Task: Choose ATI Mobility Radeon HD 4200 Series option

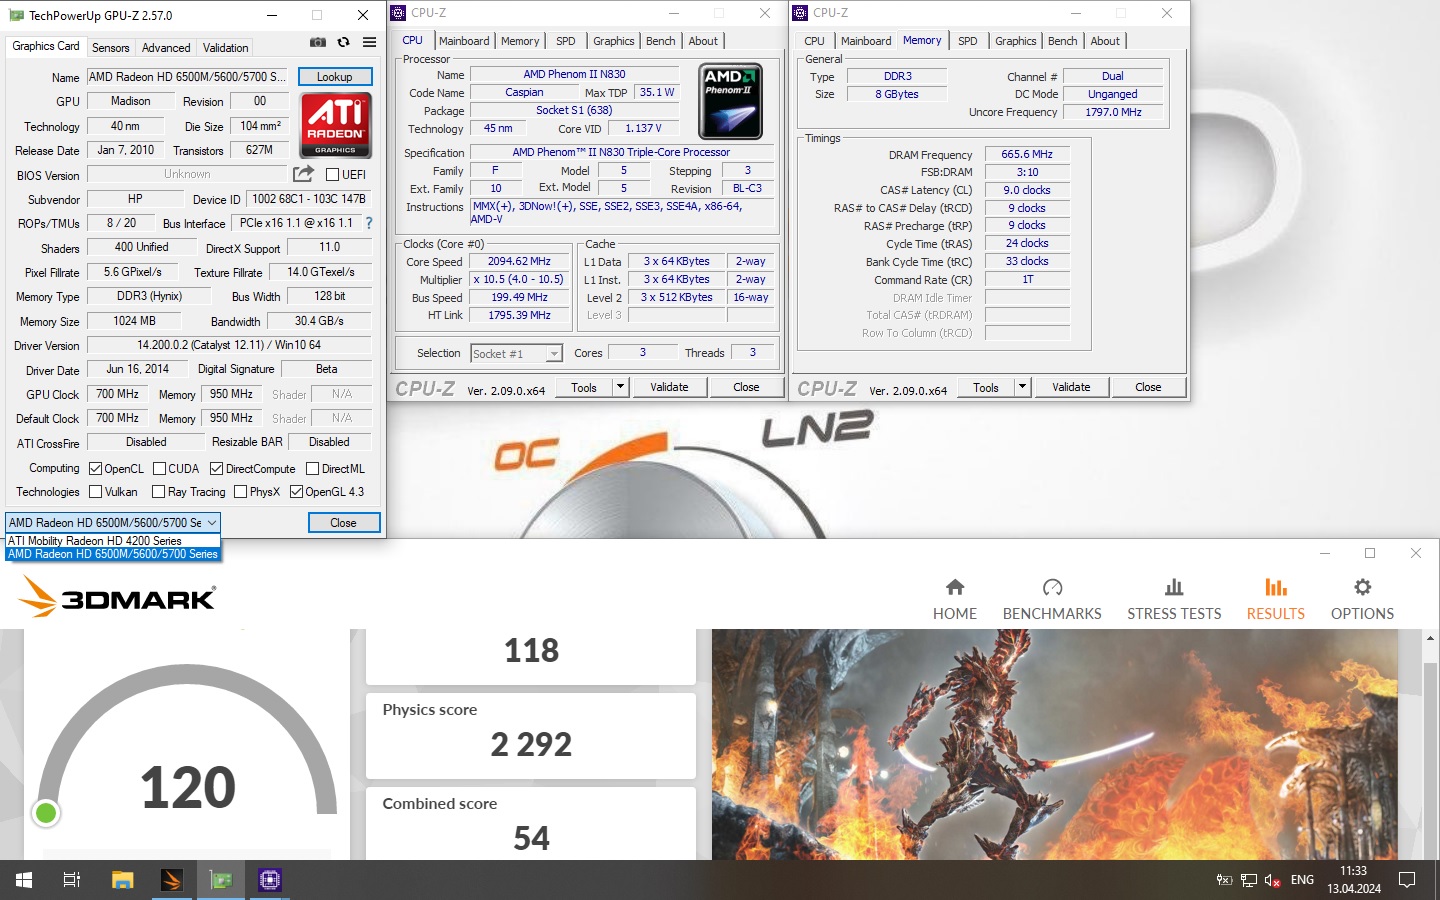Action: click(x=113, y=540)
